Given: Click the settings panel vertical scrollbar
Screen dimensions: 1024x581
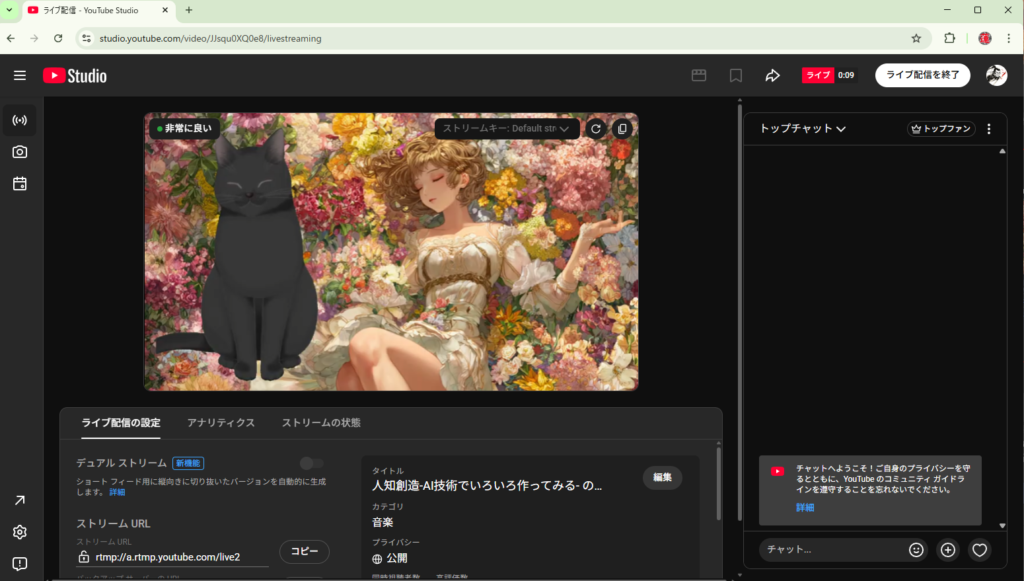Looking at the screenshot, I should [718, 483].
